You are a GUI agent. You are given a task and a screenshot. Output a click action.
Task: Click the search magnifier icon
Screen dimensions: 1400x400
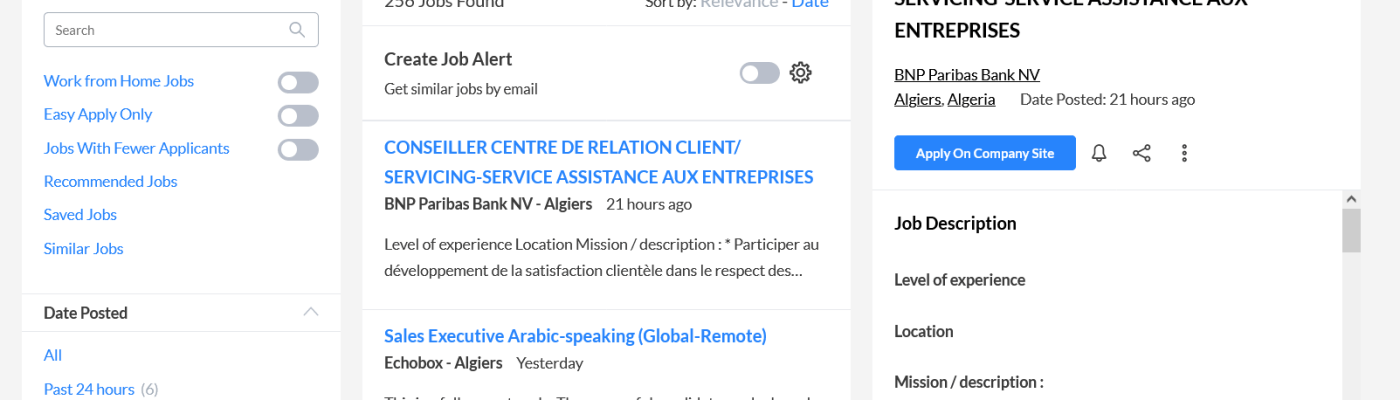(297, 30)
